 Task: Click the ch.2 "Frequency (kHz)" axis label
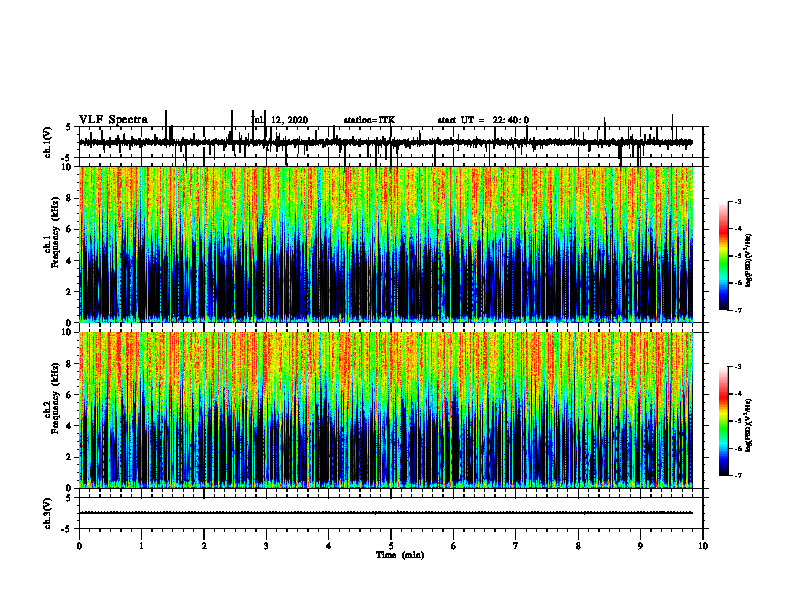point(55,398)
